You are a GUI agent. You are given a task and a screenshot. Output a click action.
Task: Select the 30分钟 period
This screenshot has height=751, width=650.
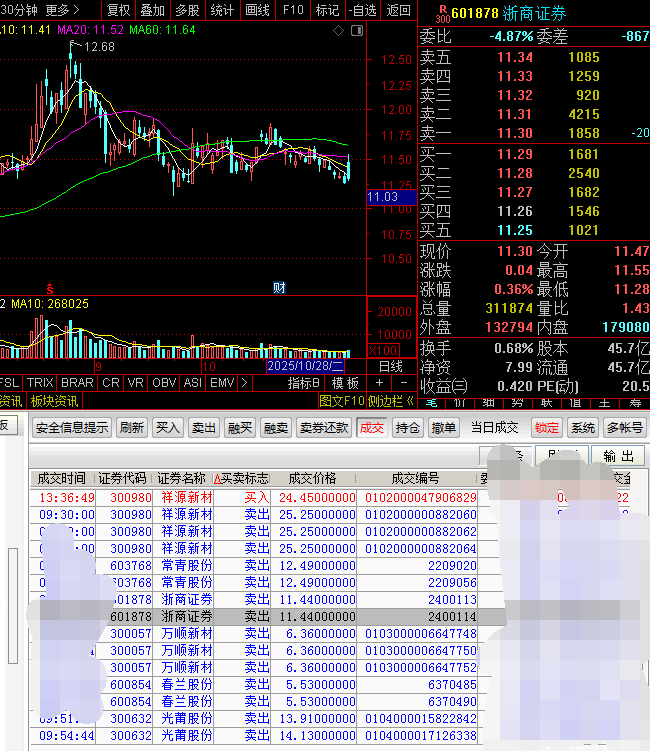(19, 10)
